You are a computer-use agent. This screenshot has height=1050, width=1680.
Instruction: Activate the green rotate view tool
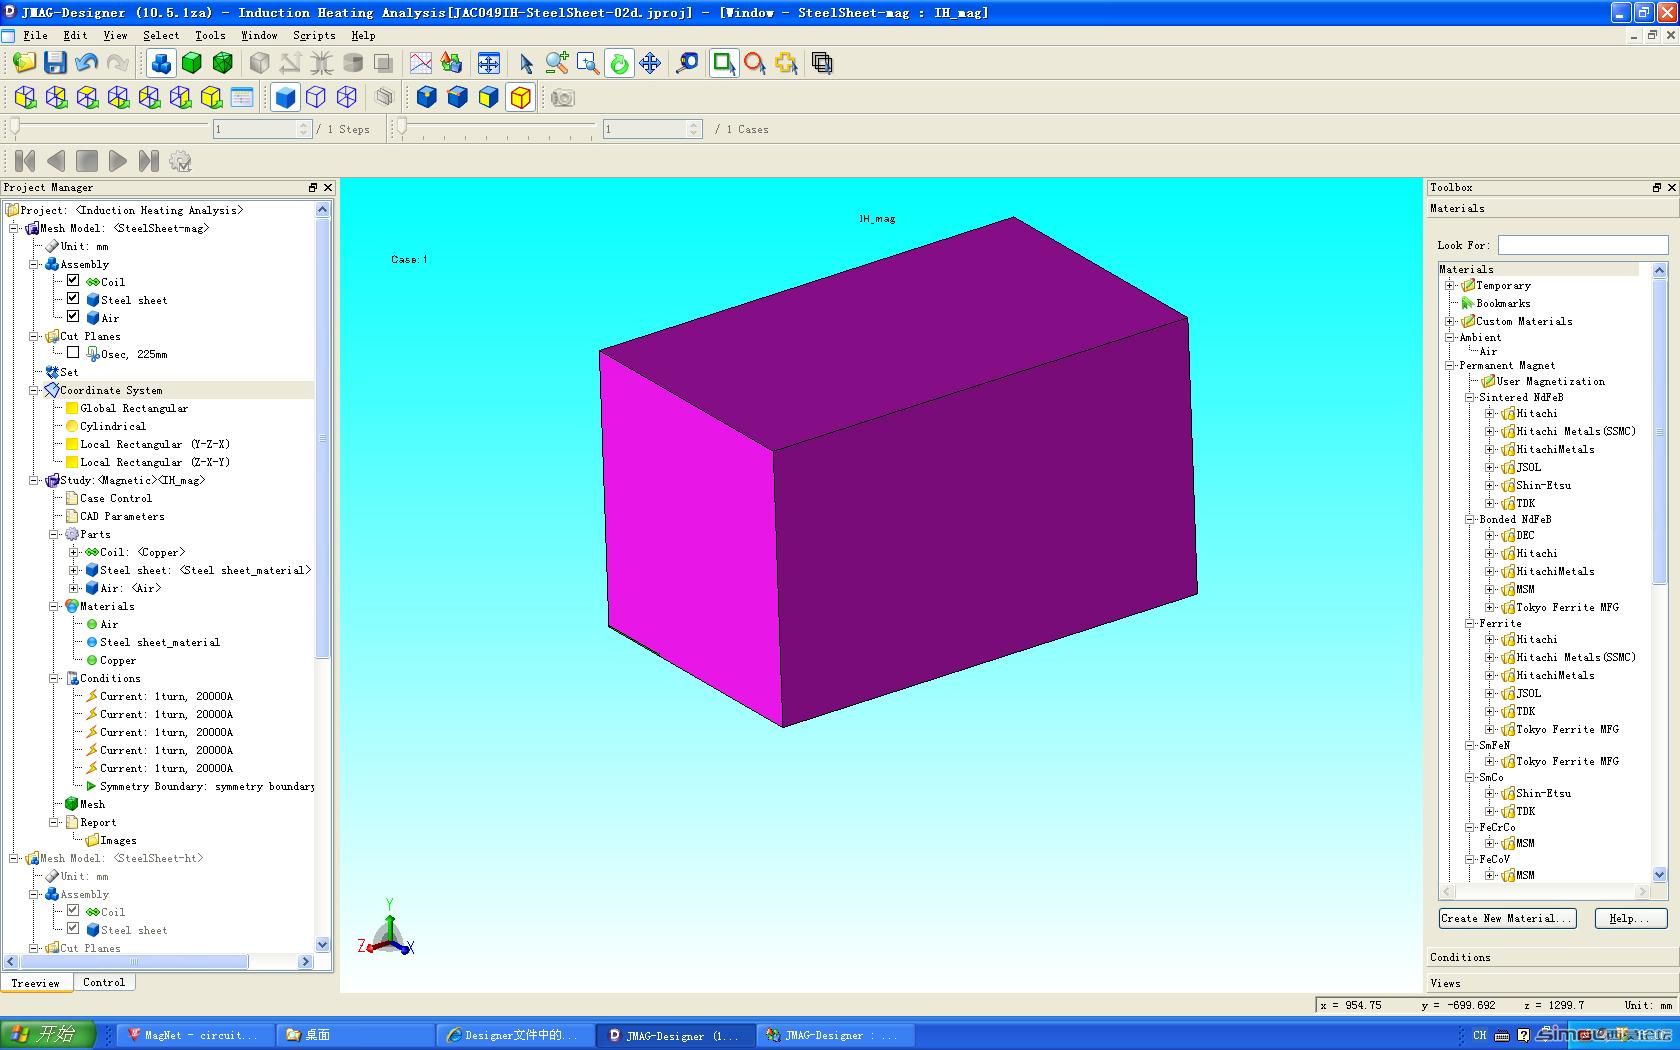[619, 63]
